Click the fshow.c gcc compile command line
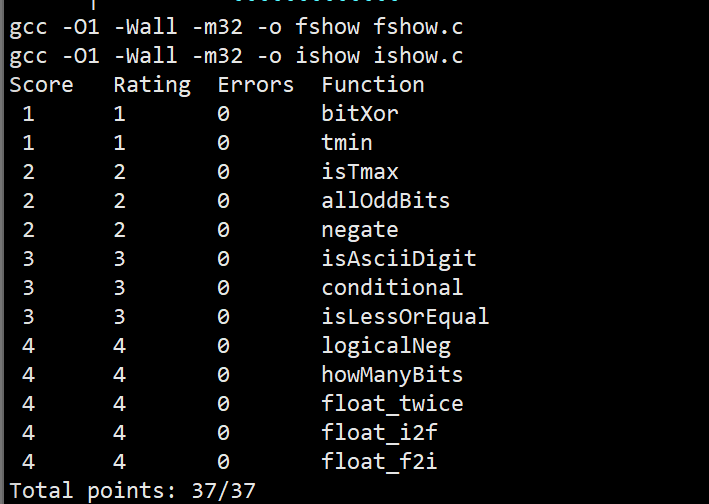Screen dimensions: 709x504 (x=236, y=27)
